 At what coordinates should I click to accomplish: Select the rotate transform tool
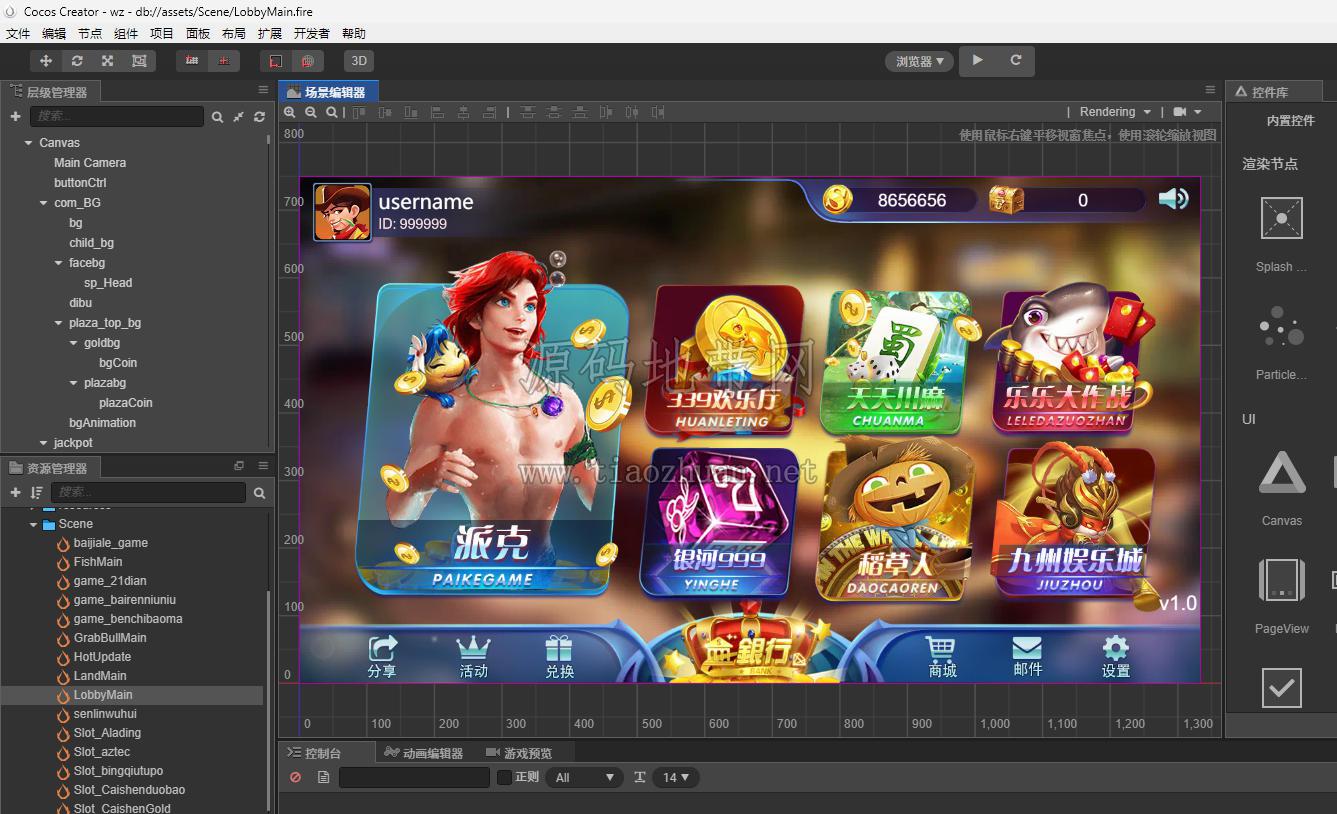tap(77, 61)
